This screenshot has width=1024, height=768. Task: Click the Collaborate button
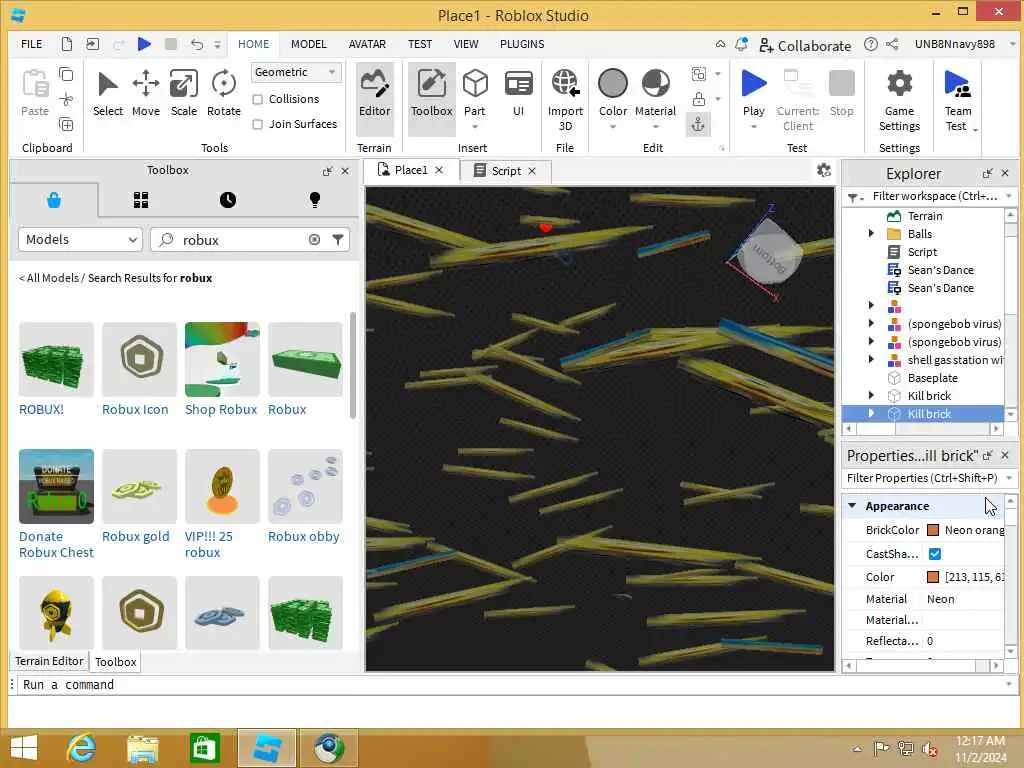click(805, 45)
